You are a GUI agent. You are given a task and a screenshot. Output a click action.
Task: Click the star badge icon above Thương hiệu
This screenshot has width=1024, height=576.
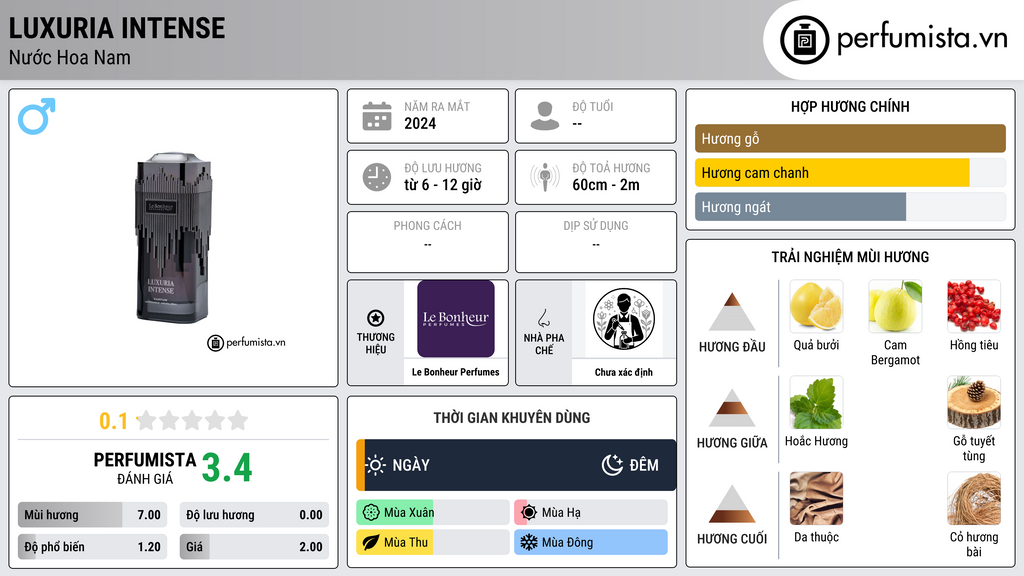pyautogui.click(x=376, y=318)
